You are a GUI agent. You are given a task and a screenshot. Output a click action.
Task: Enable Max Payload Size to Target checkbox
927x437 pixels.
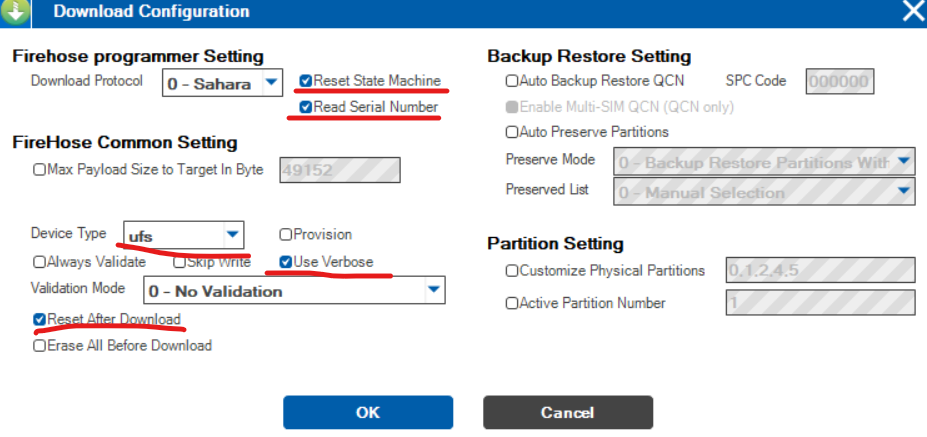point(40,170)
